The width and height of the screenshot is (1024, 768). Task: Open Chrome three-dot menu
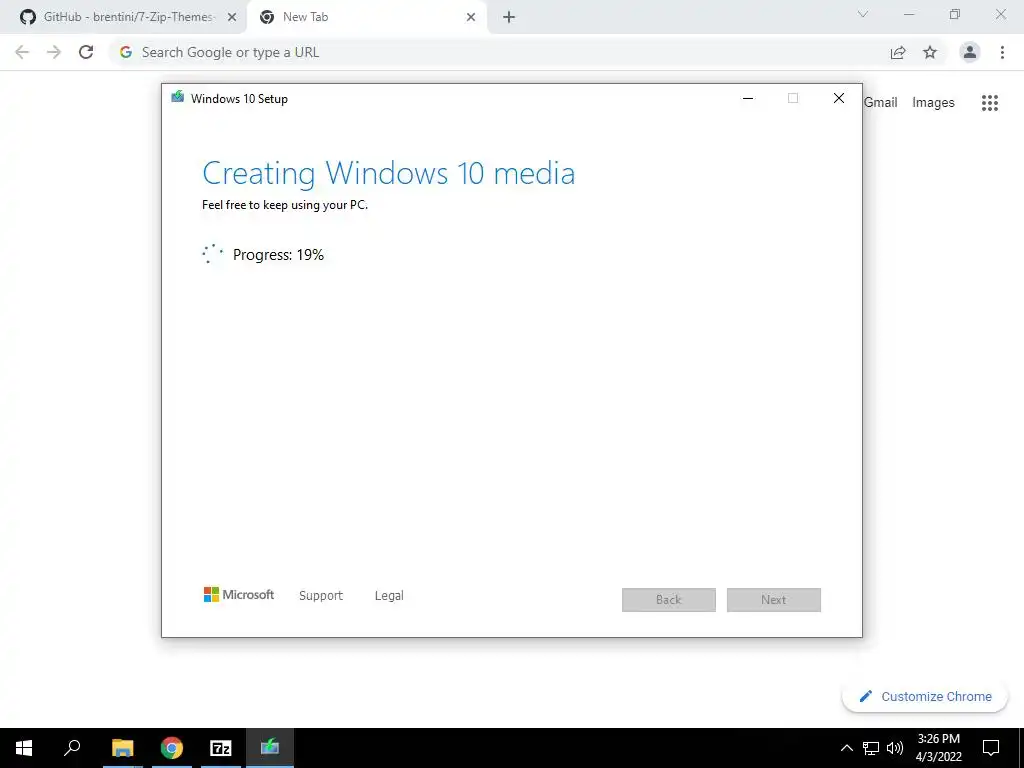1002,52
